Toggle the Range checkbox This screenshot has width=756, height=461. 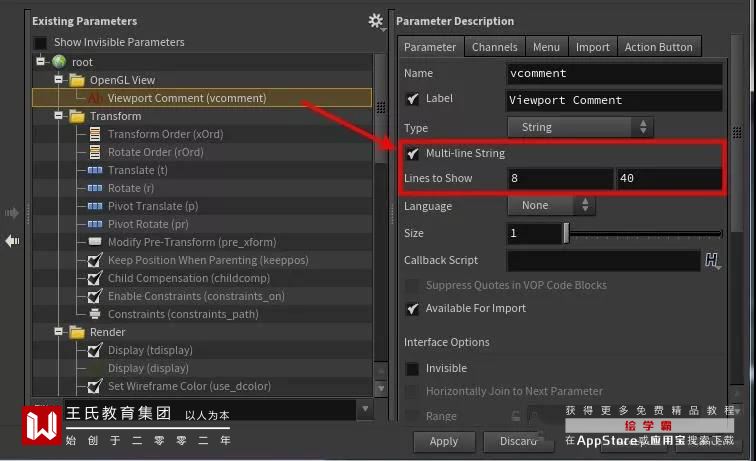pos(412,416)
